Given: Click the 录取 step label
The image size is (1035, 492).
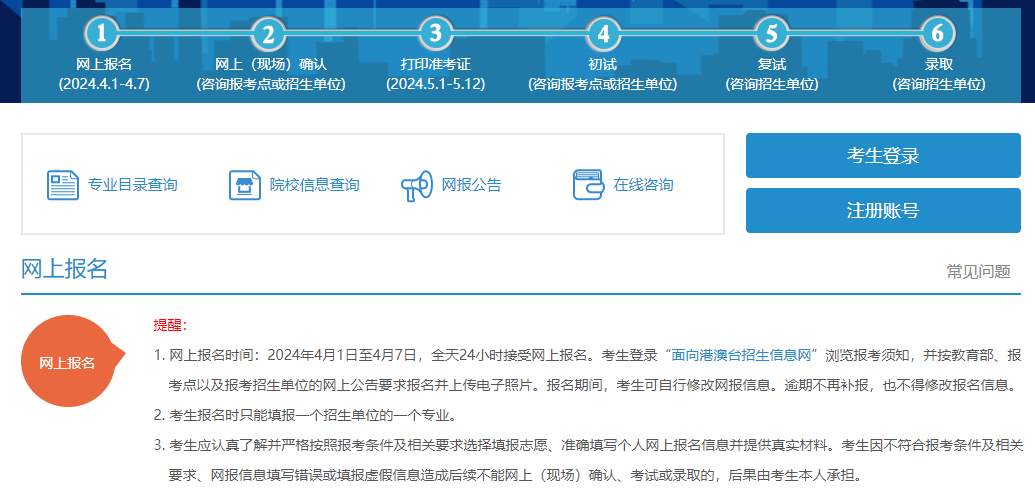Looking at the screenshot, I should coord(938,65).
